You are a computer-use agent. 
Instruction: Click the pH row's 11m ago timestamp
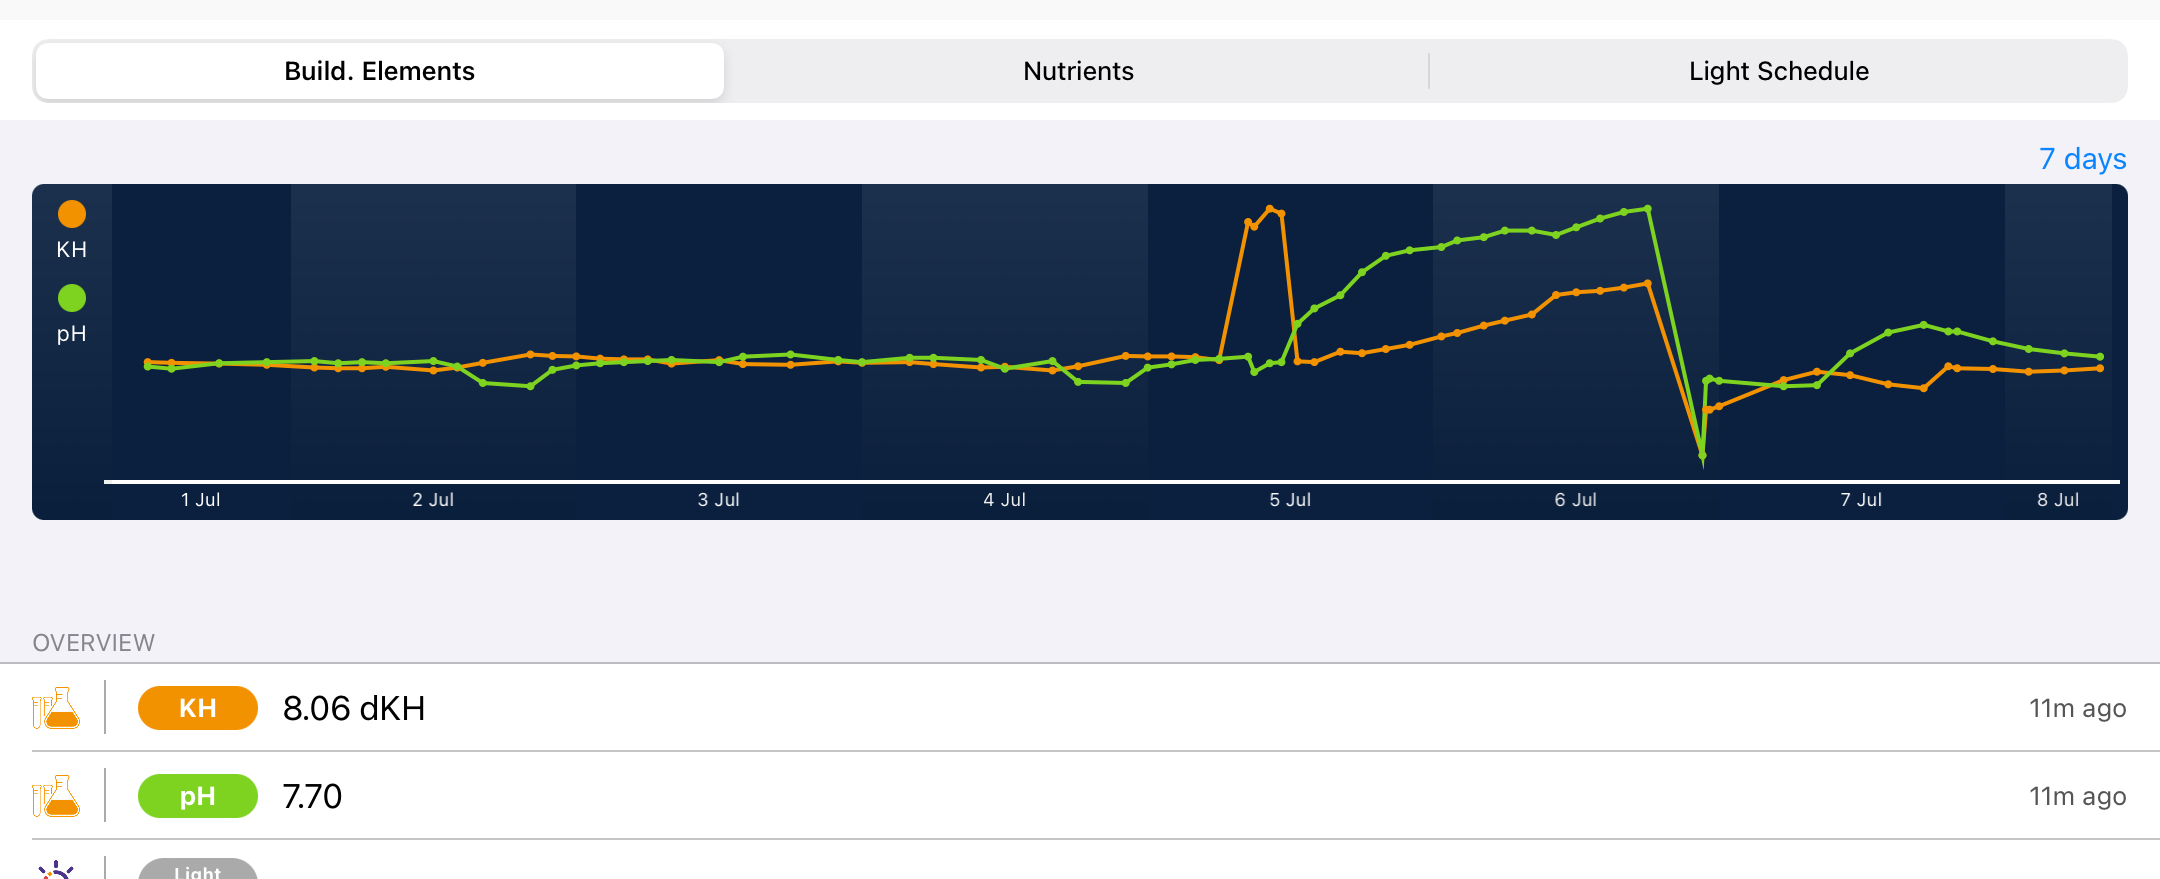(2077, 796)
